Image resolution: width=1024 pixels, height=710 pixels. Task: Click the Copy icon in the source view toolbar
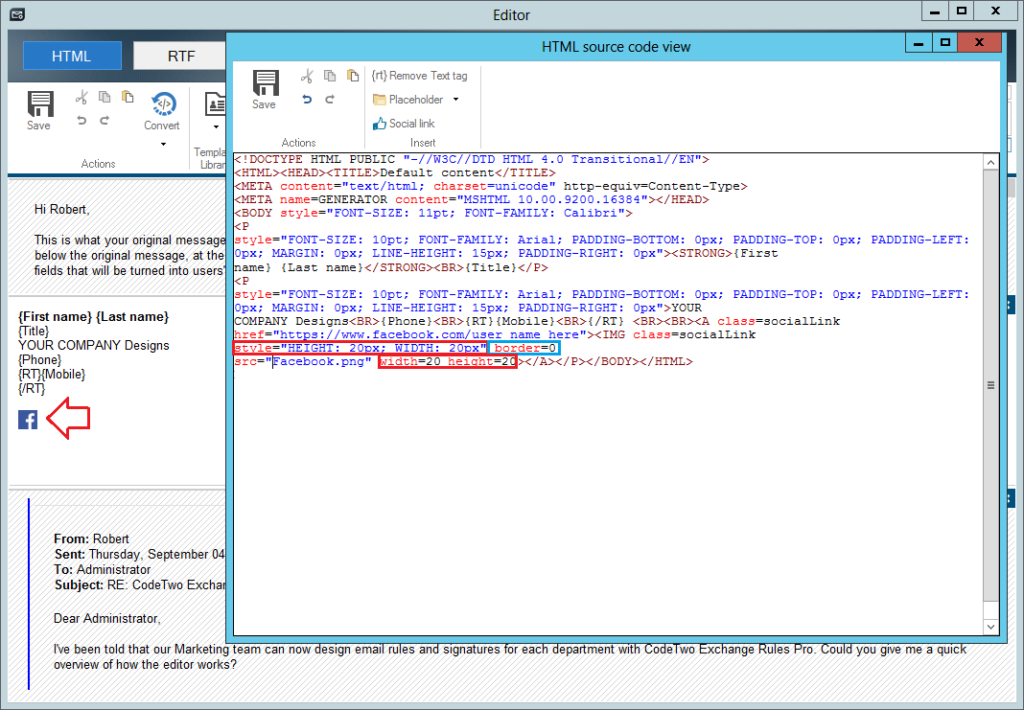(330, 75)
